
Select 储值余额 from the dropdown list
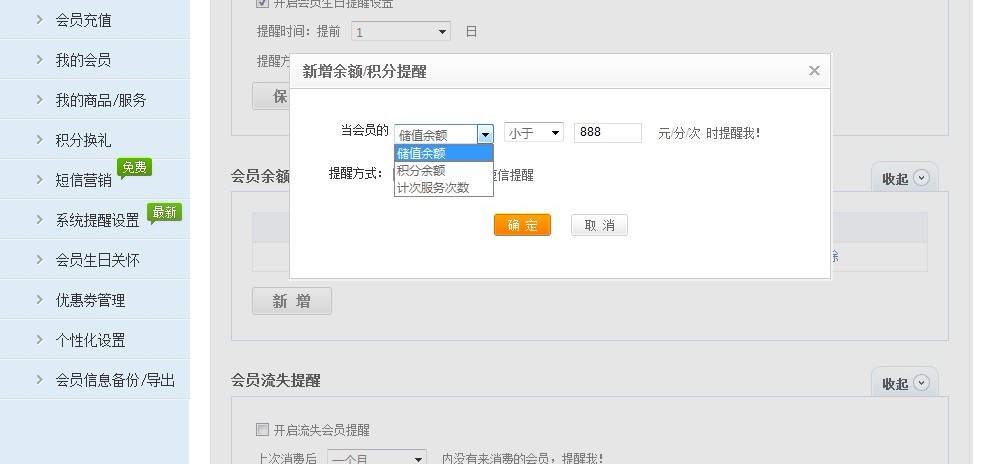tap(443, 153)
